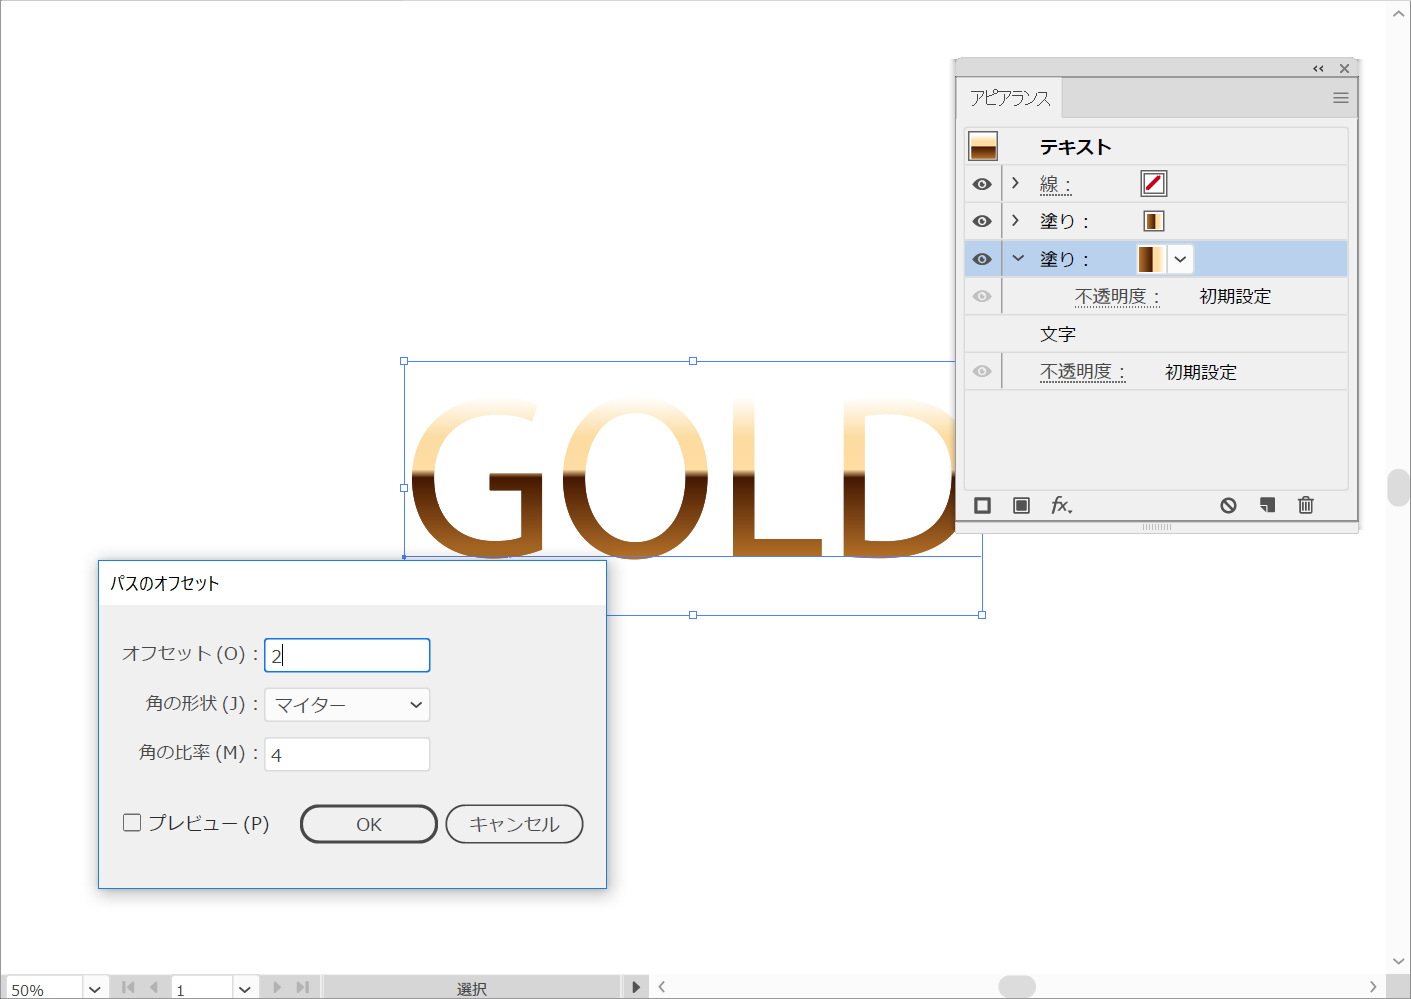Click the Offset value input field
The width and height of the screenshot is (1411, 999).
click(347, 655)
